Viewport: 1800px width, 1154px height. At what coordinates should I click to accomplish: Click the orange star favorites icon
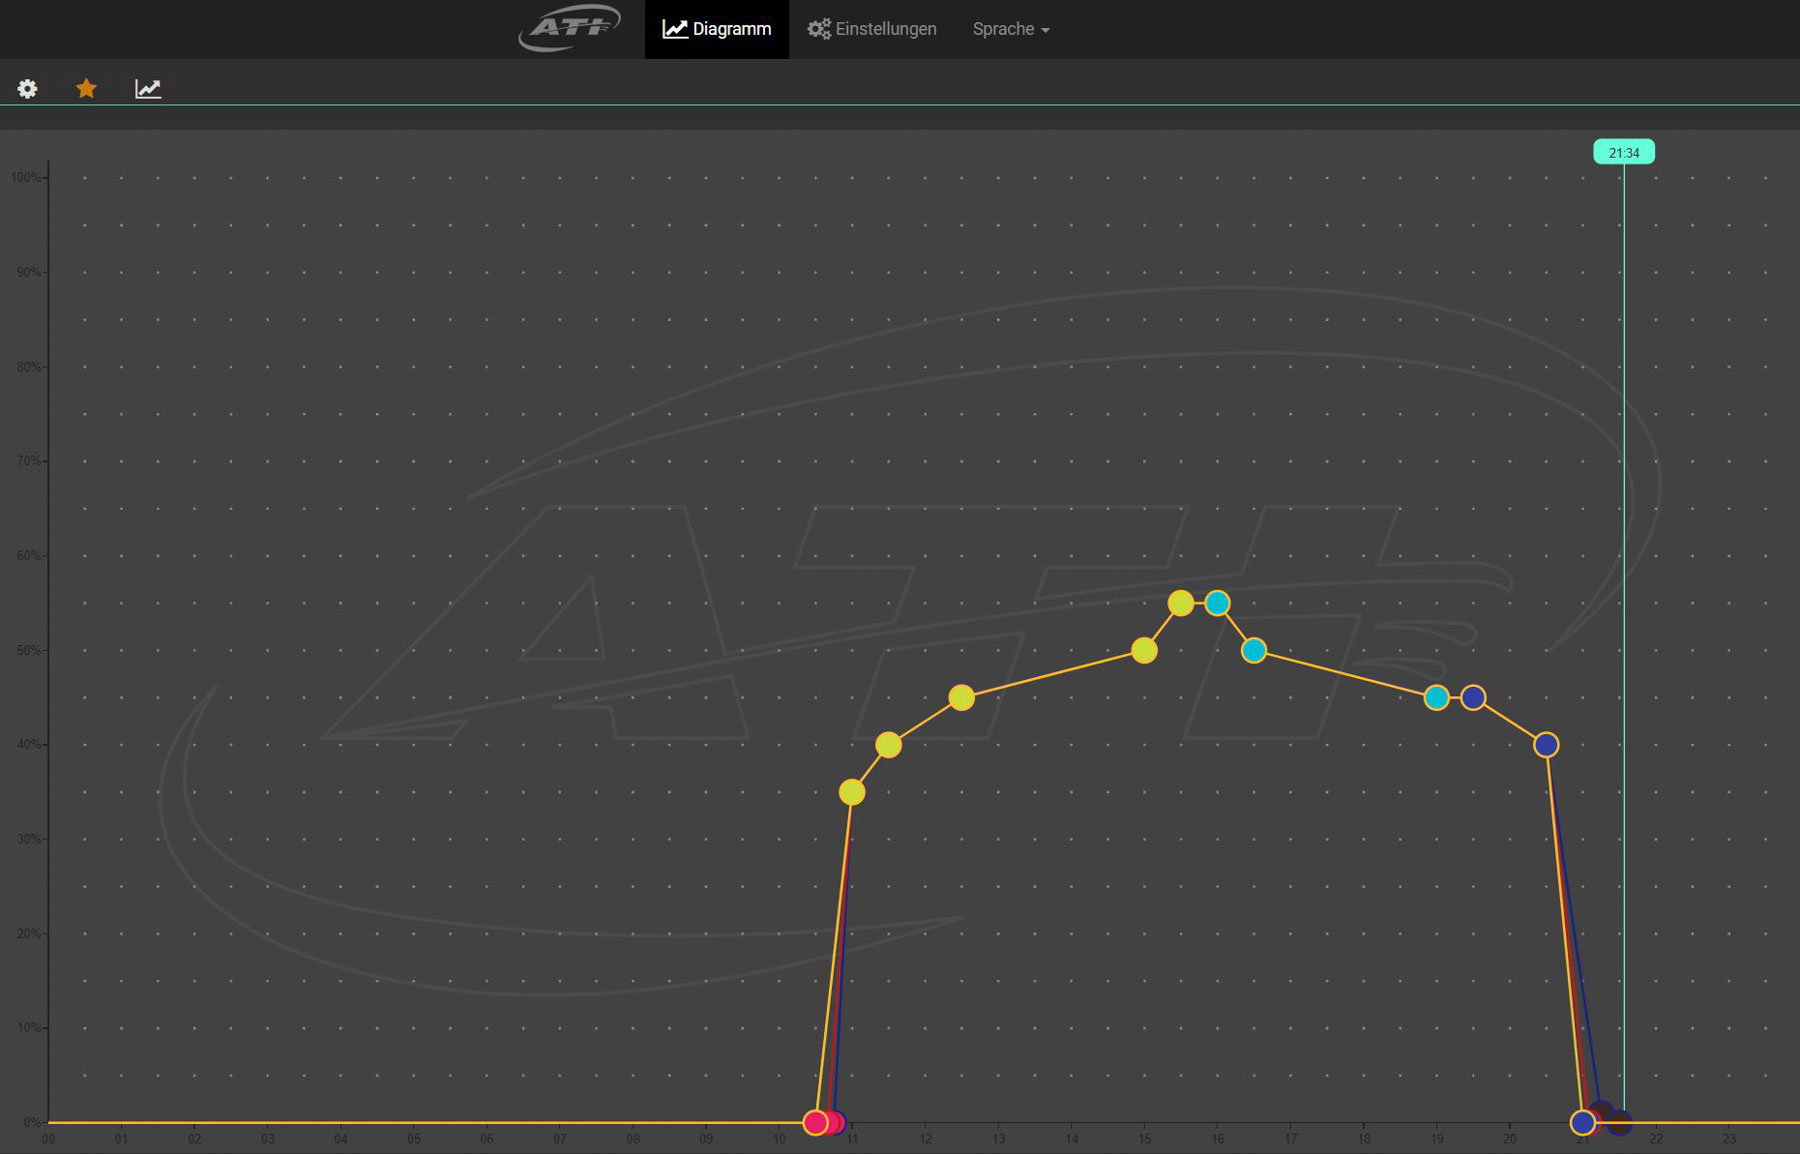87,89
